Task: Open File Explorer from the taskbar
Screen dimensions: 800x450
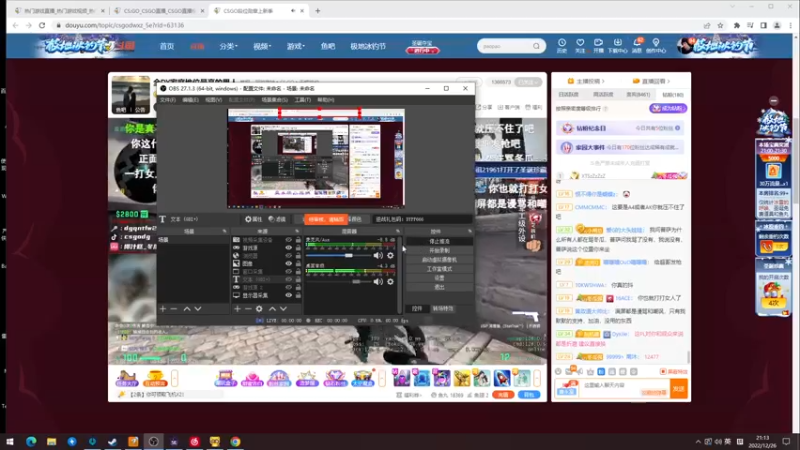Action: click(52, 441)
